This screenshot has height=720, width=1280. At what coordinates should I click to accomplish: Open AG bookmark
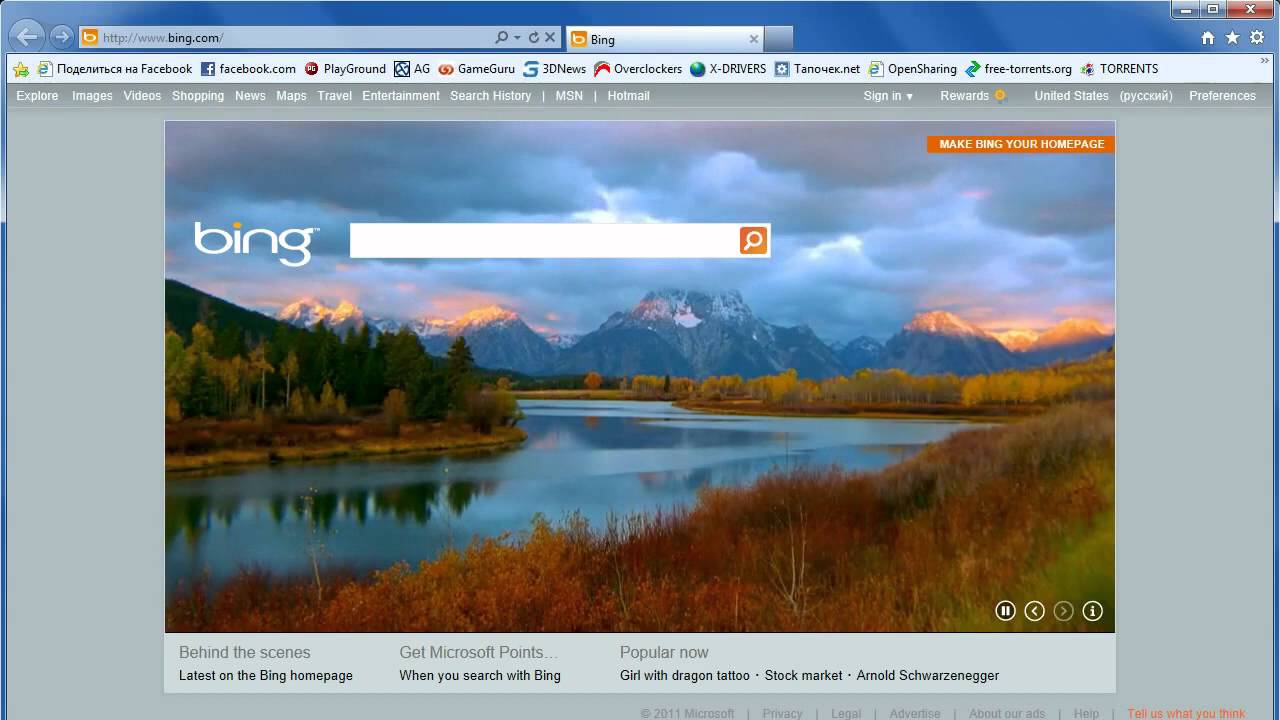412,69
